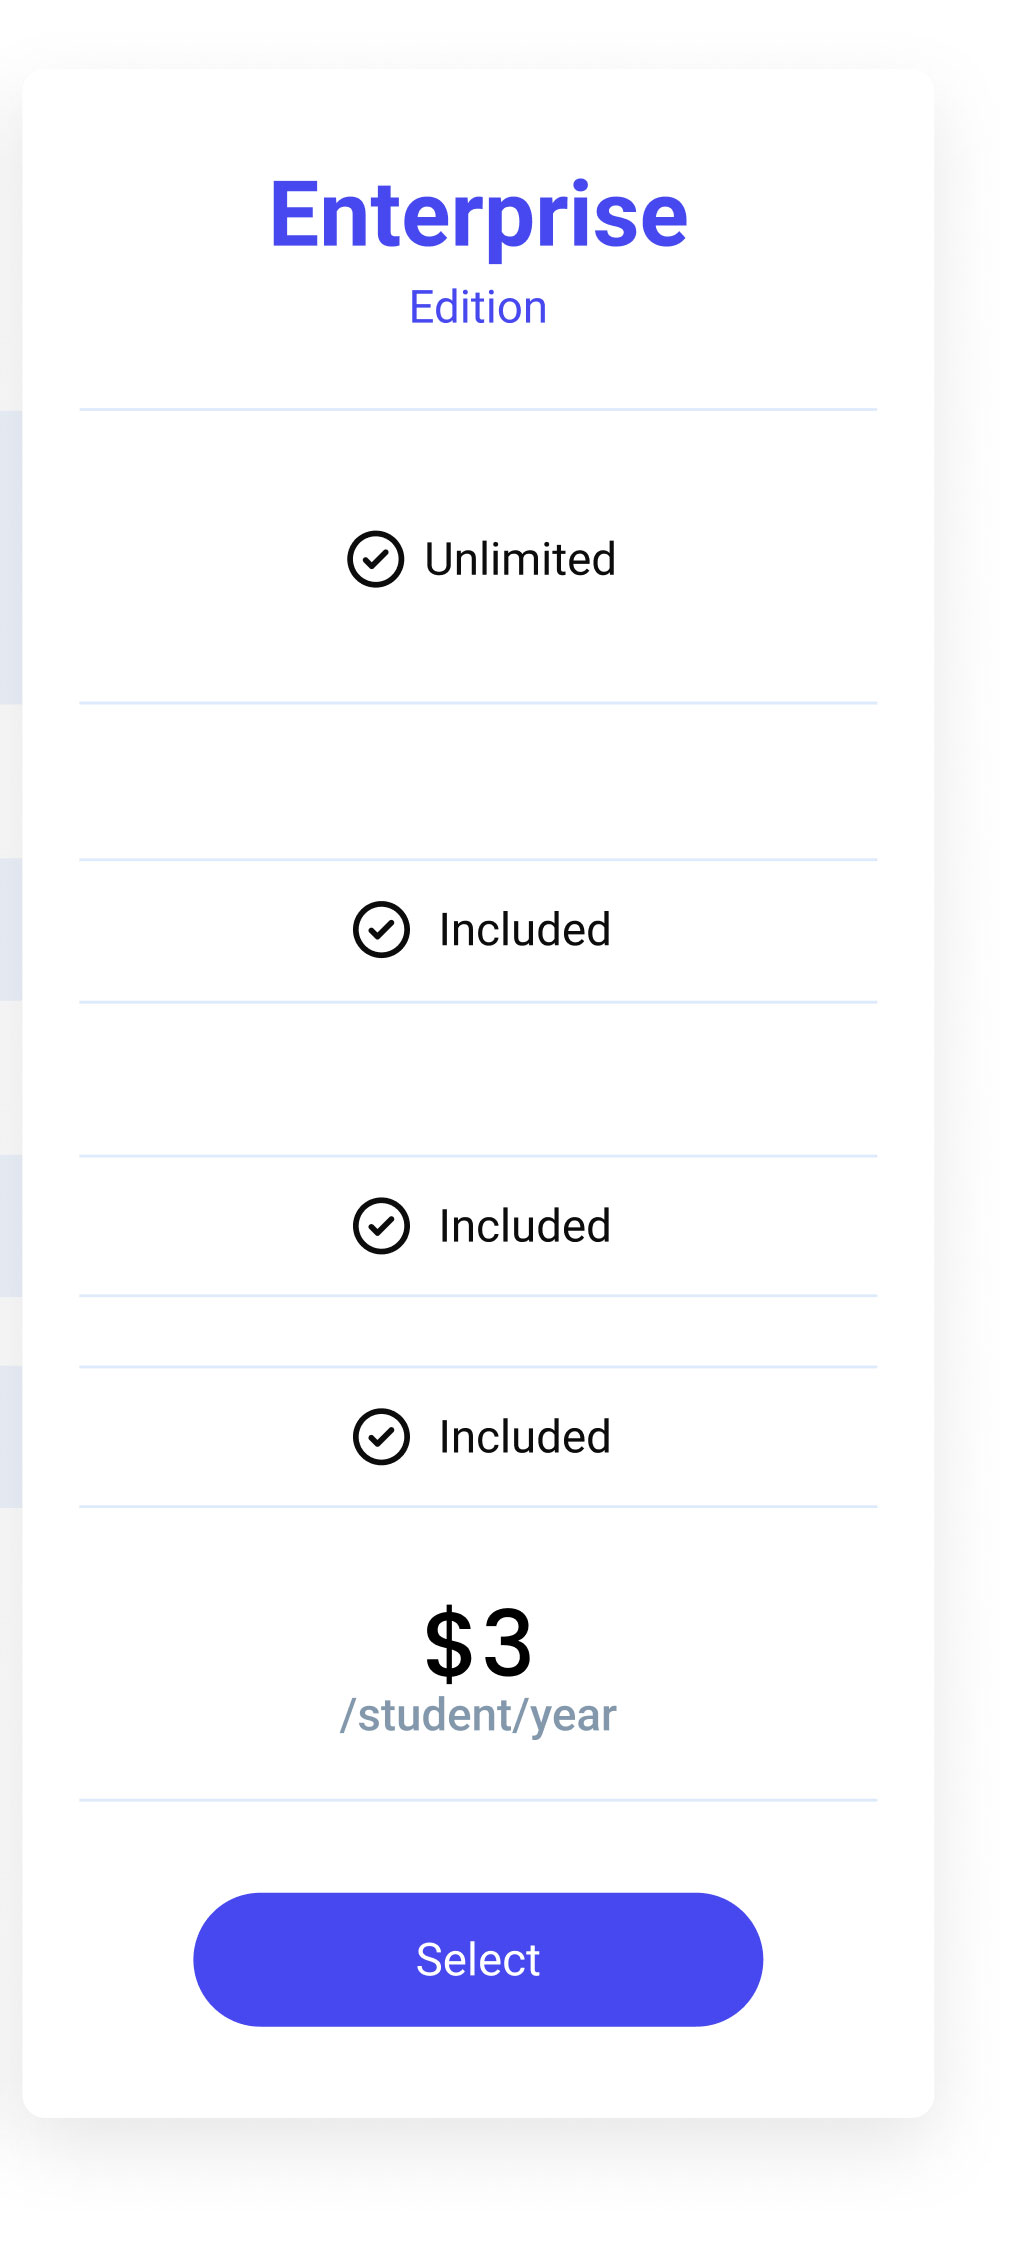Click the middle Included label text
The height and width of the screenshot is (2256, 1032).
pyautogui.click(x=524, y=1226)
